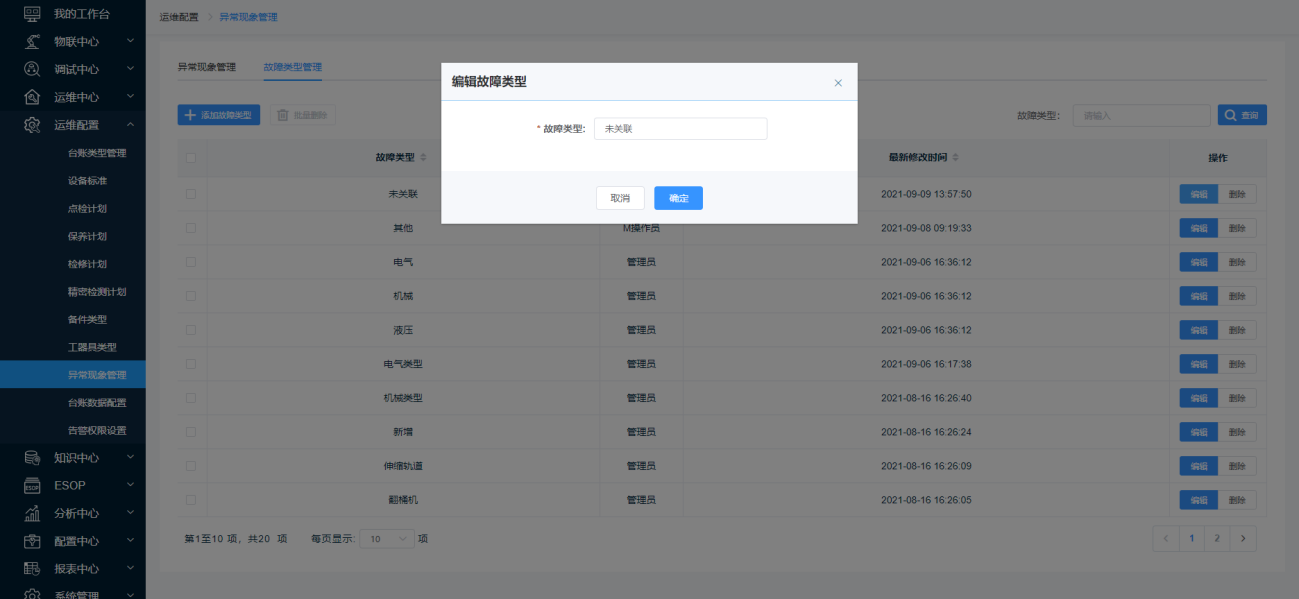Screen dimensions: 1299x599
Task: Open 精密检测计划 in sidebar
Action: (x=97, y=292)
